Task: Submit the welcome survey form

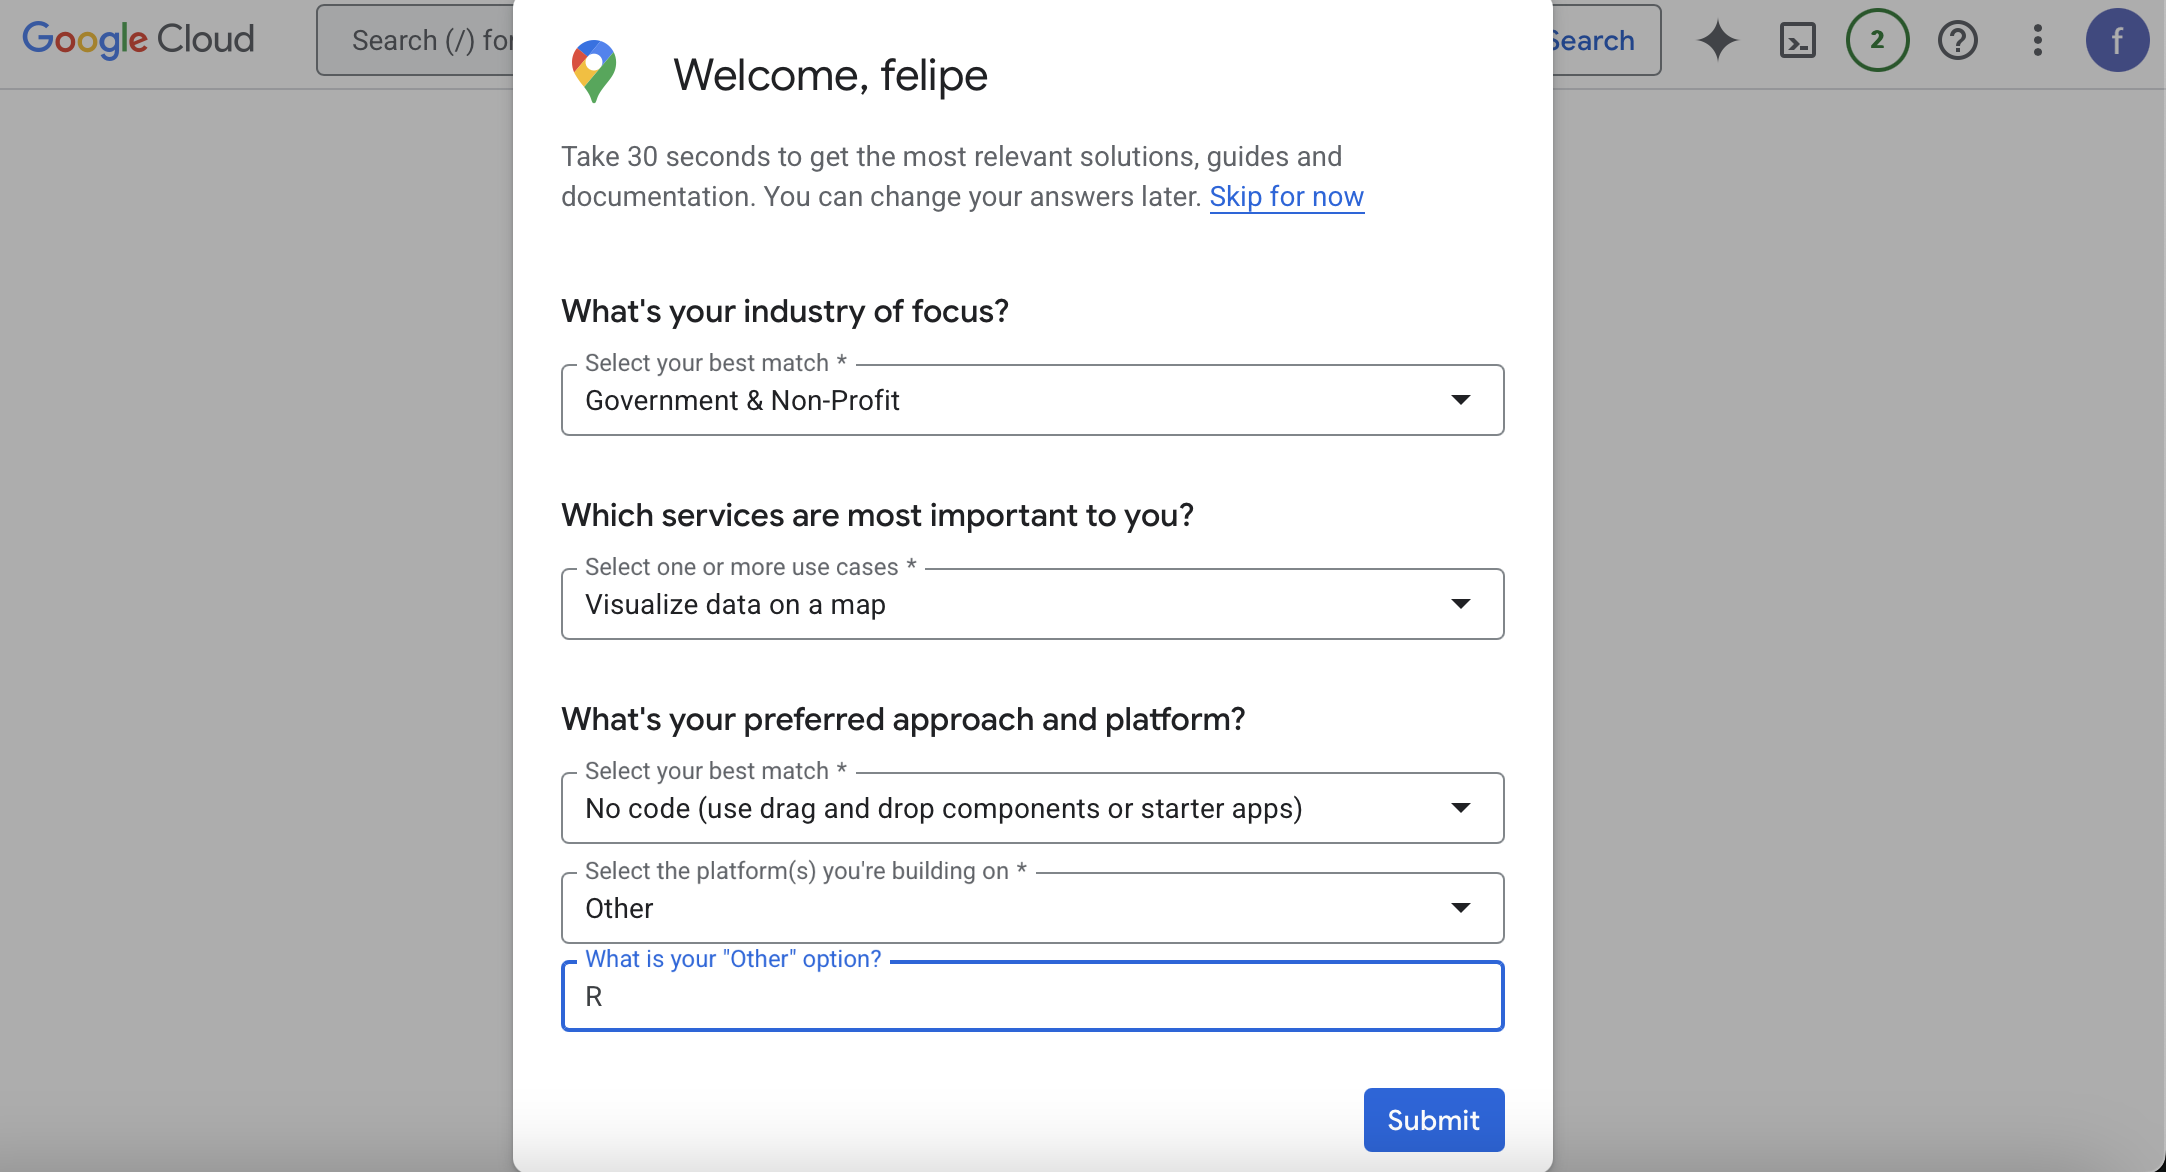Action: click(1433, 1120)
